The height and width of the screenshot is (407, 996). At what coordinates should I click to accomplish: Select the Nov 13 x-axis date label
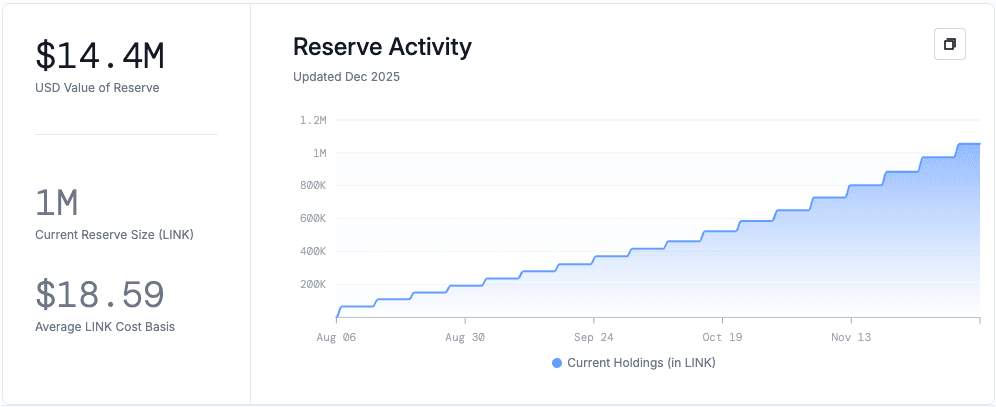pos(850,337)
